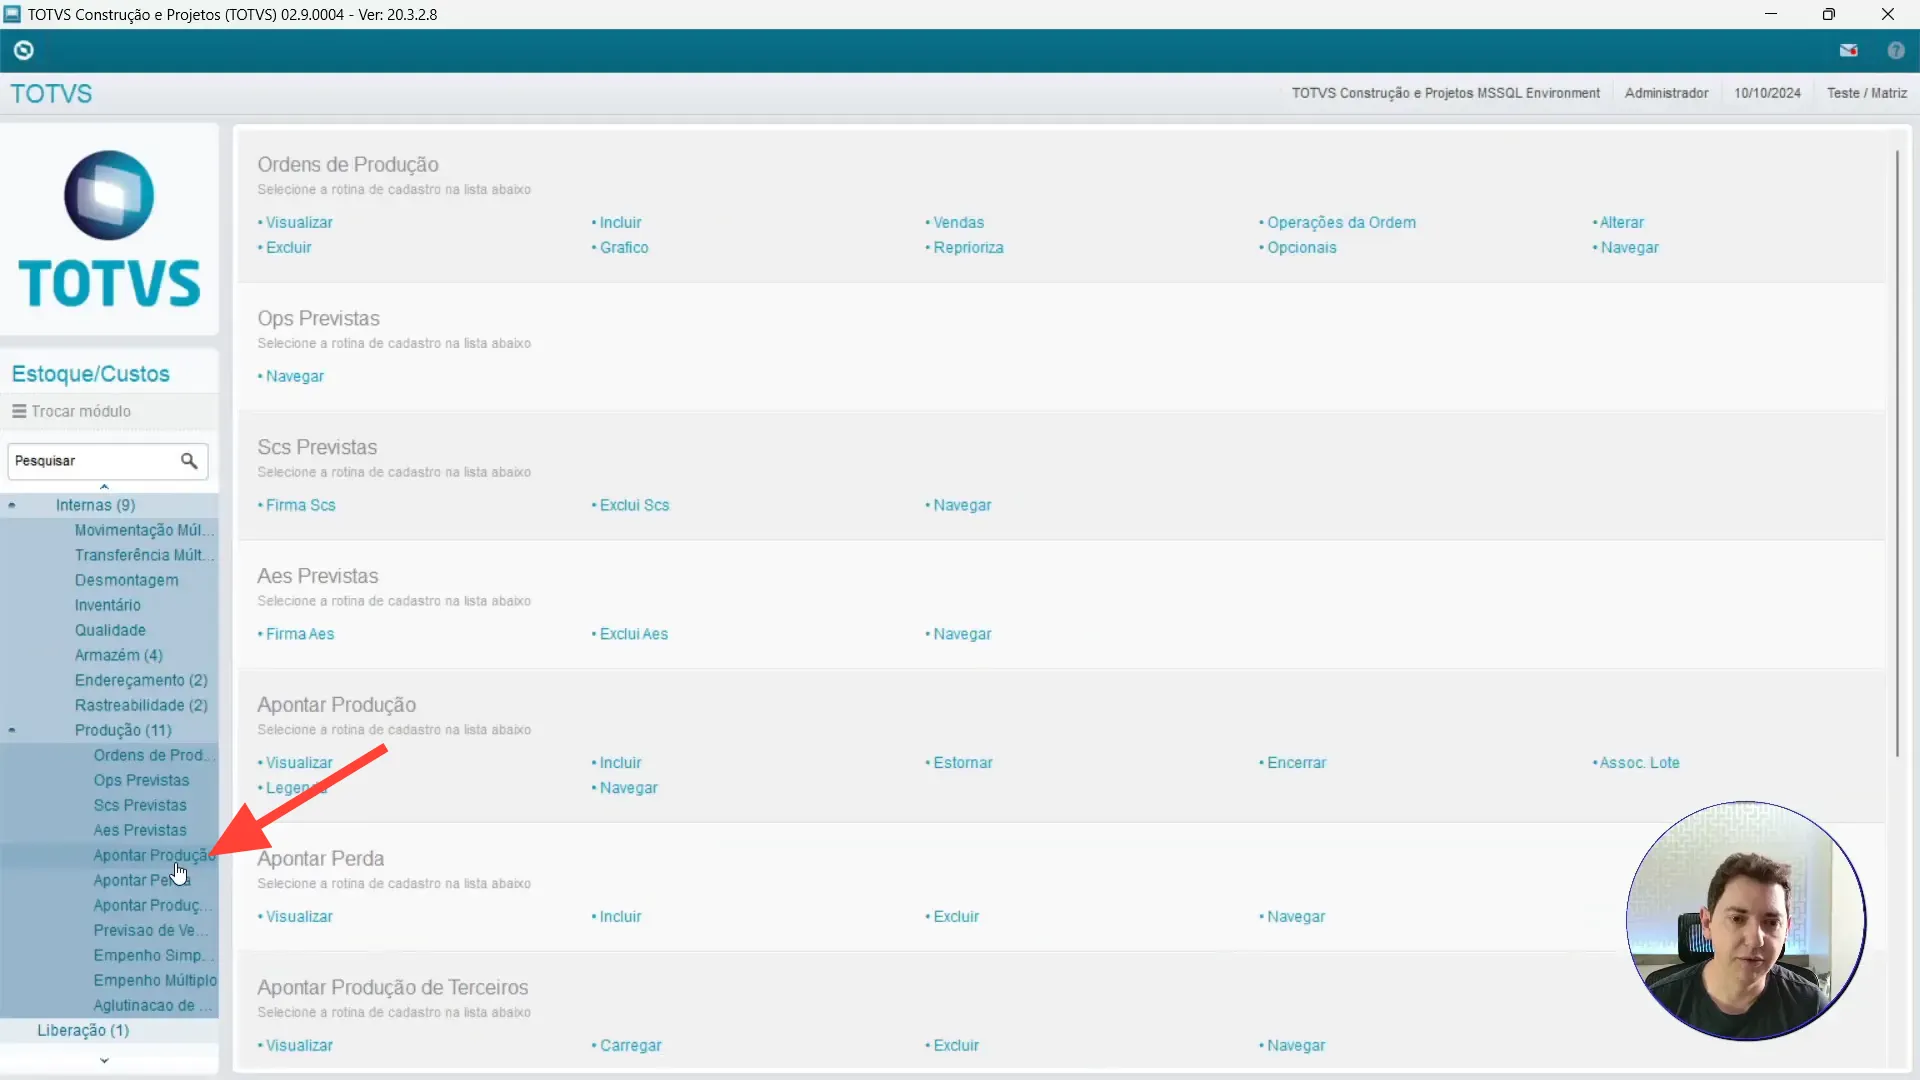Viewport: 1920px width, 1080px height.
Task: Click Visualizar under Apontar Produção de Terceiros
Action: [299, 1045]
